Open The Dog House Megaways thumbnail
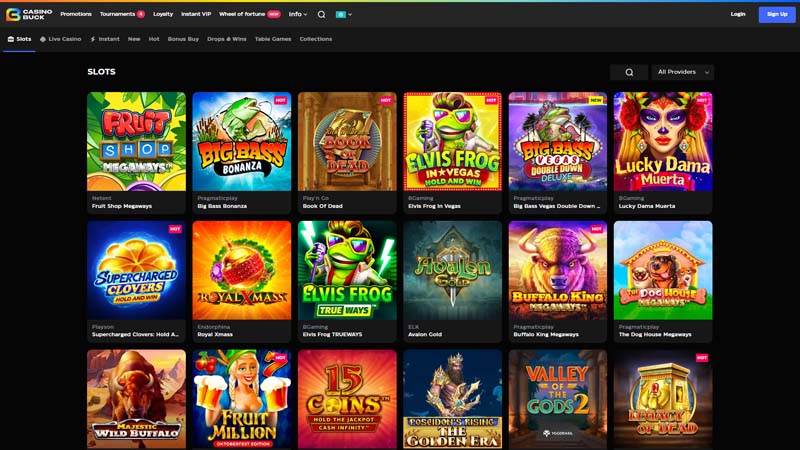Screen dimensions: 800x450 coord(663,270)
